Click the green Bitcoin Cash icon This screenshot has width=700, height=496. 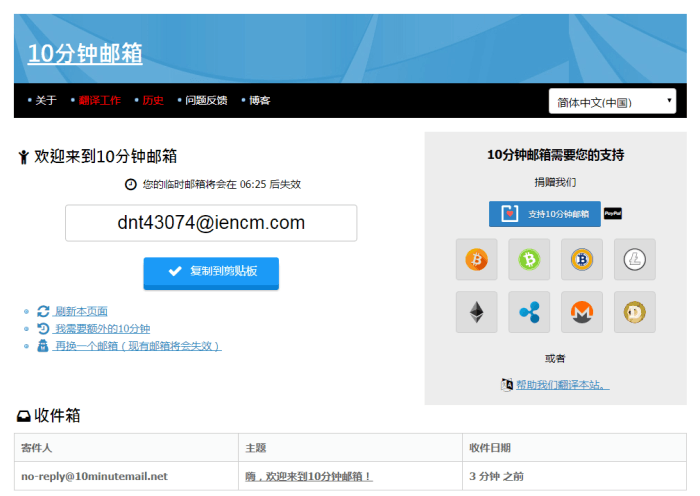point(529,259)
